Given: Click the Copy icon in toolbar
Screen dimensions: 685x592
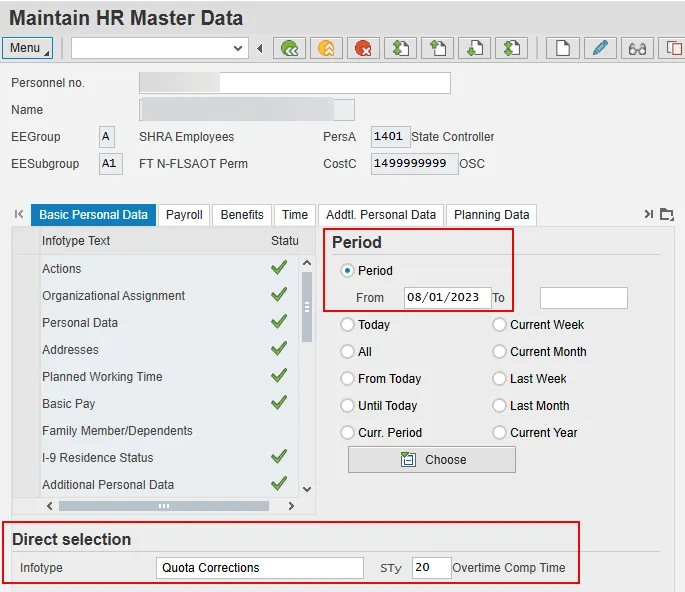Looking at the screenshot, I should coord(672,48).
